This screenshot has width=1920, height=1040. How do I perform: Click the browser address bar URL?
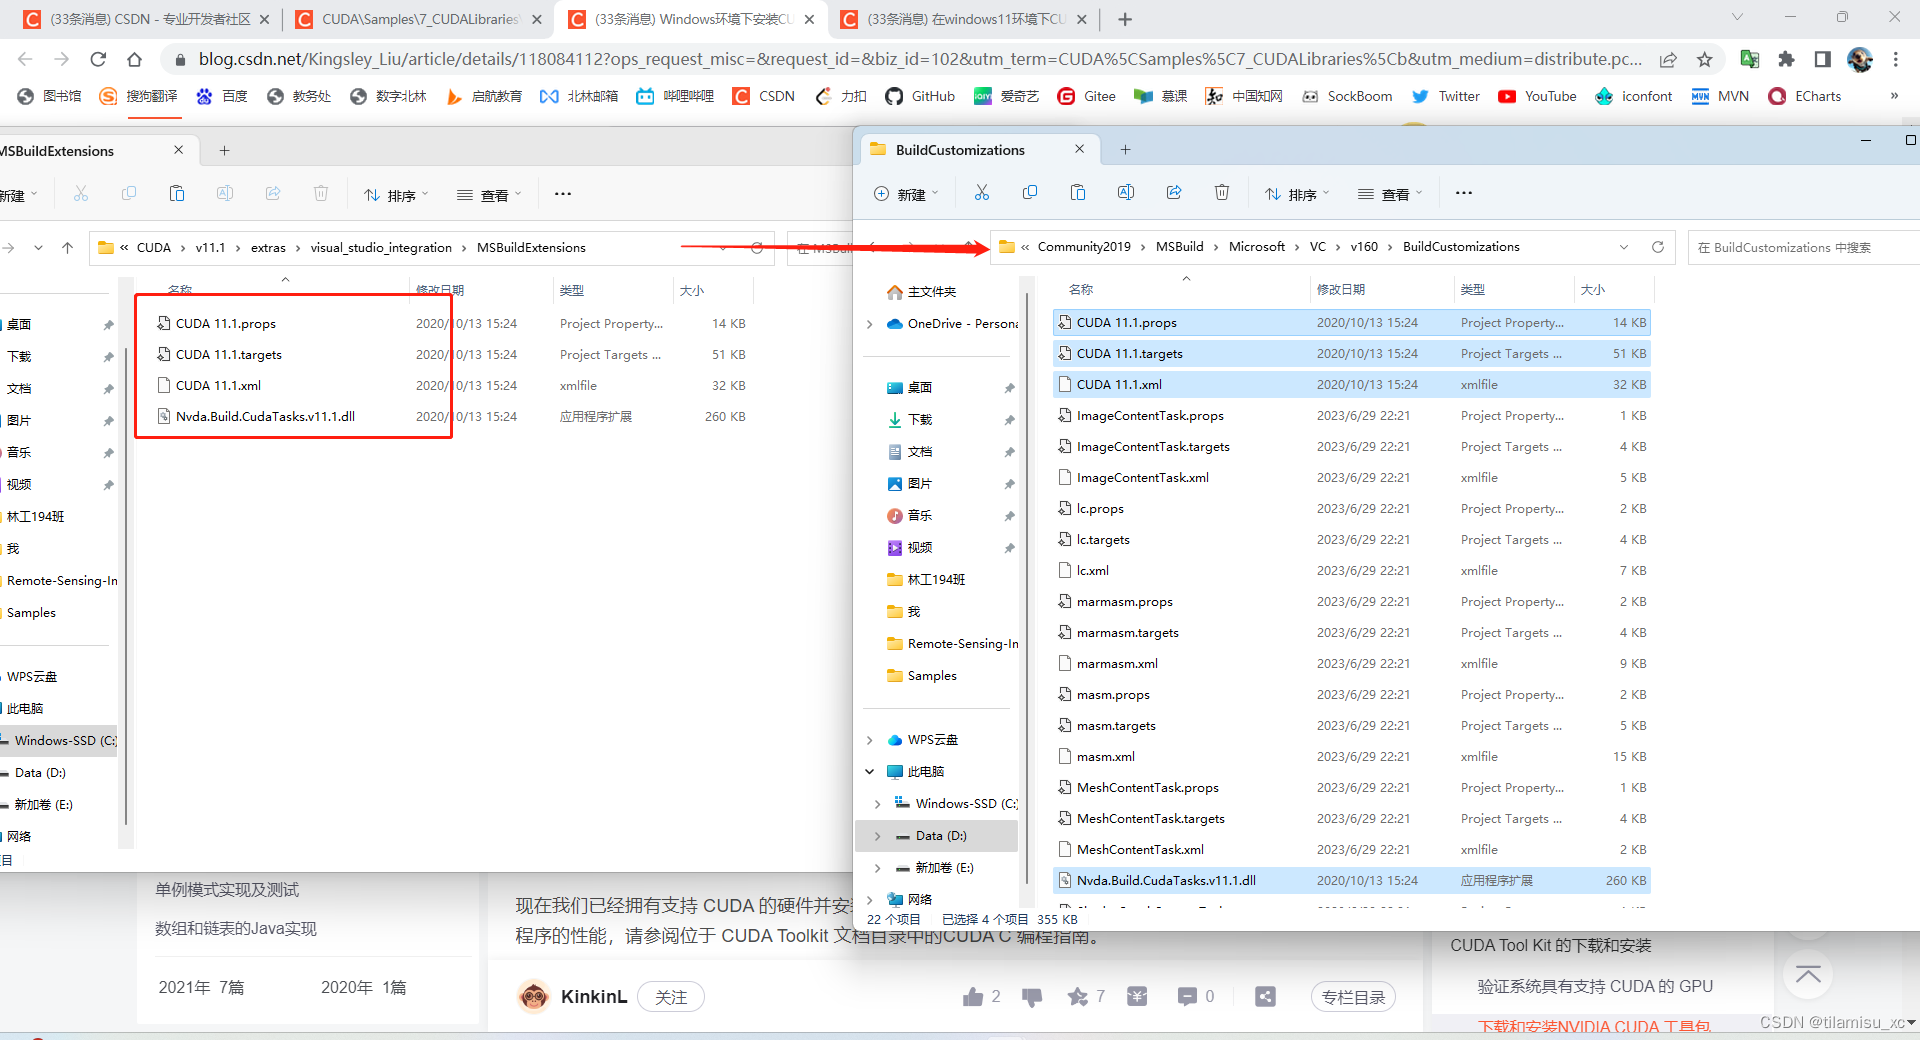point(919,59)
